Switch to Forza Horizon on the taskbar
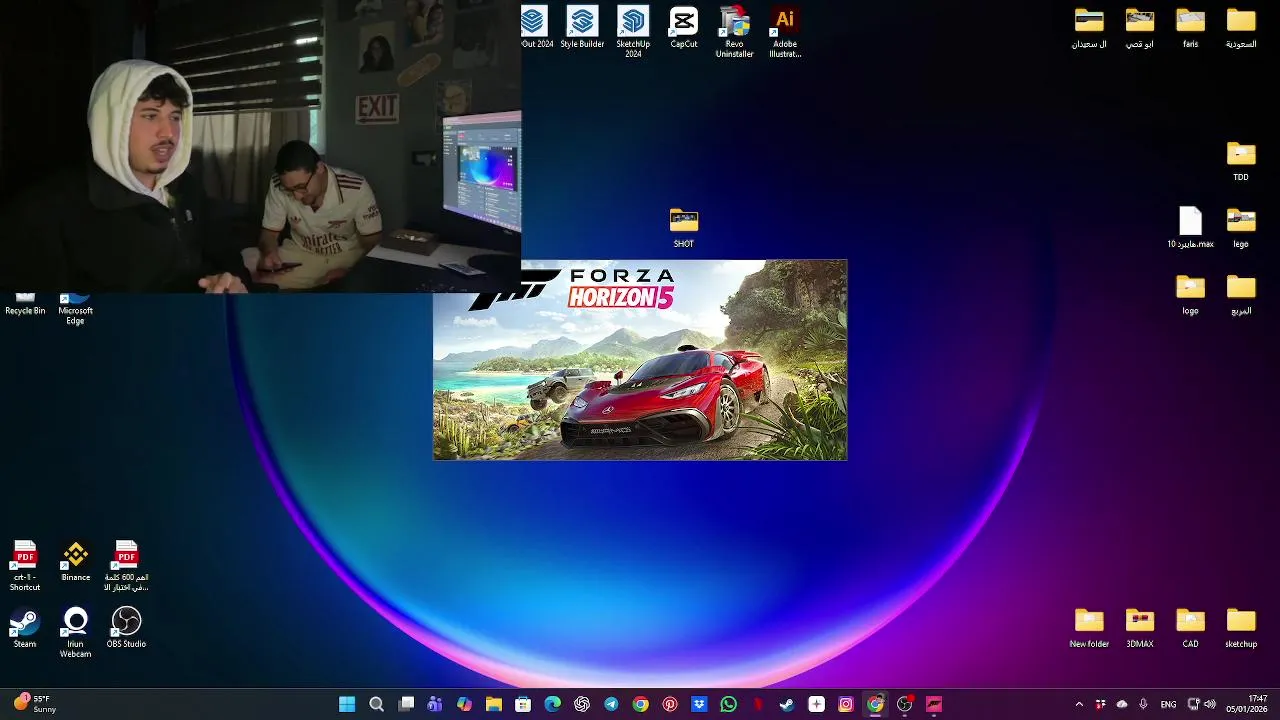 [x=934, y=704]
